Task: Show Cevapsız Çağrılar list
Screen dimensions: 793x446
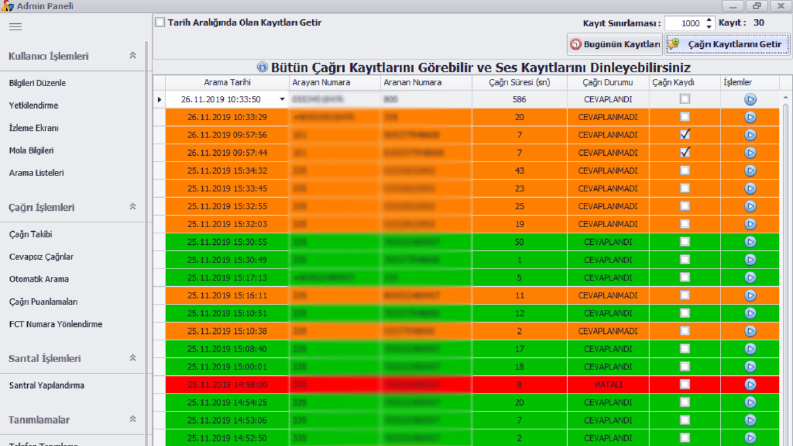Action: coord(41,257)
